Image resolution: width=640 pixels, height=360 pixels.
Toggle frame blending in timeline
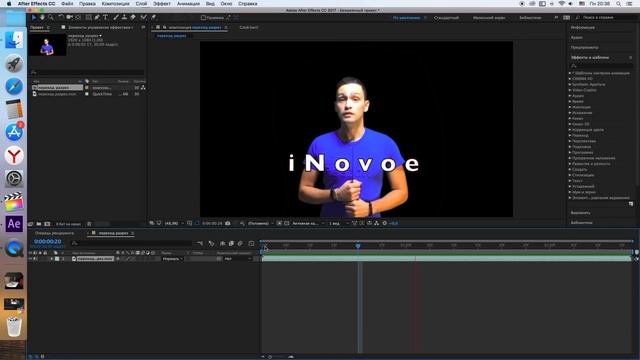tap(231, 243)
